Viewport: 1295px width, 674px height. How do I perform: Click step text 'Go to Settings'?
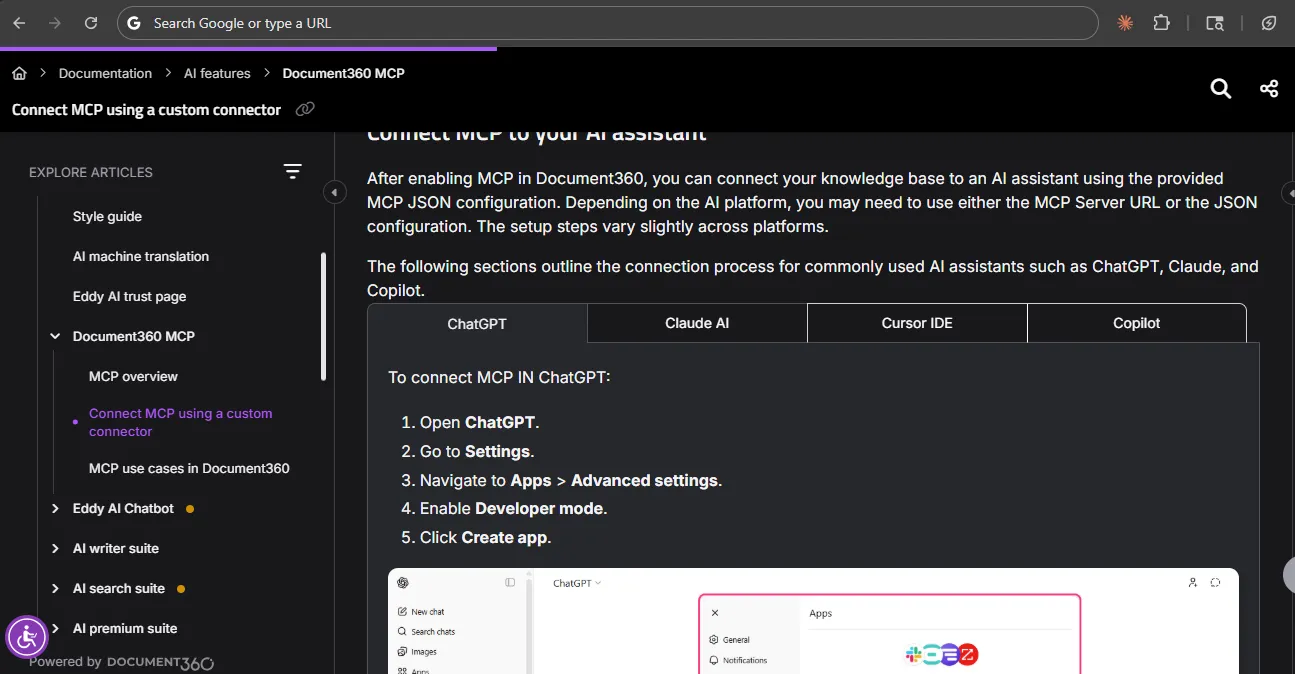[477, 451]
